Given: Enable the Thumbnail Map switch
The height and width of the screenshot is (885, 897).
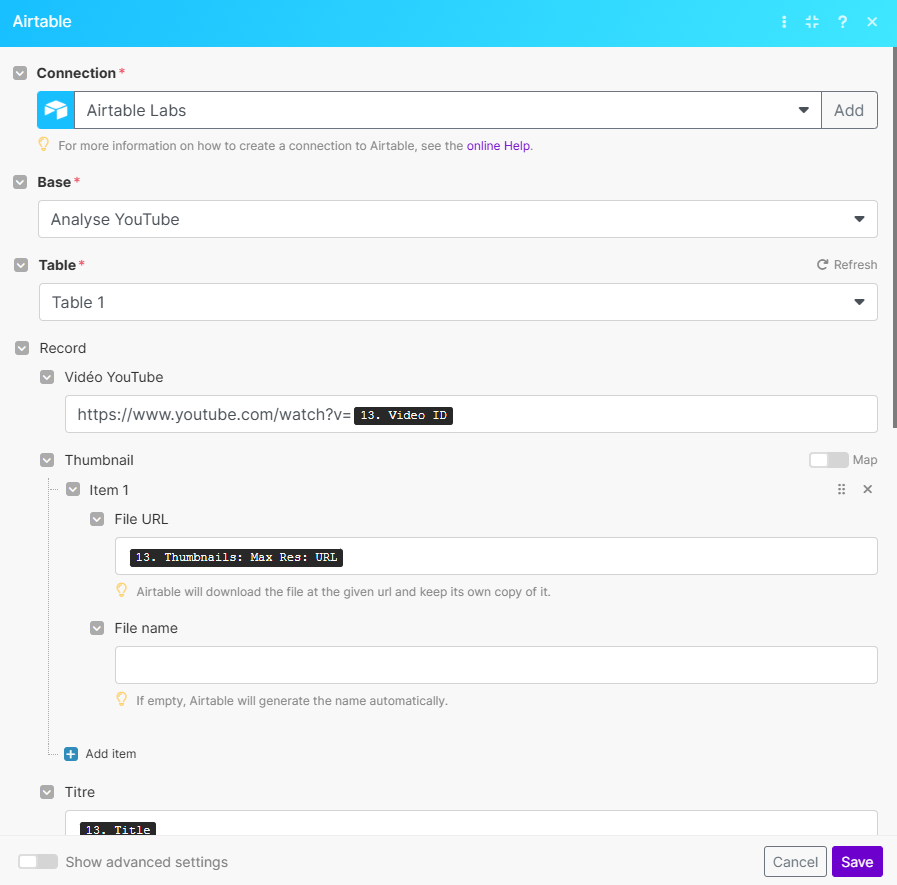Looking at the screenshot, I should [x=828, y=460].
